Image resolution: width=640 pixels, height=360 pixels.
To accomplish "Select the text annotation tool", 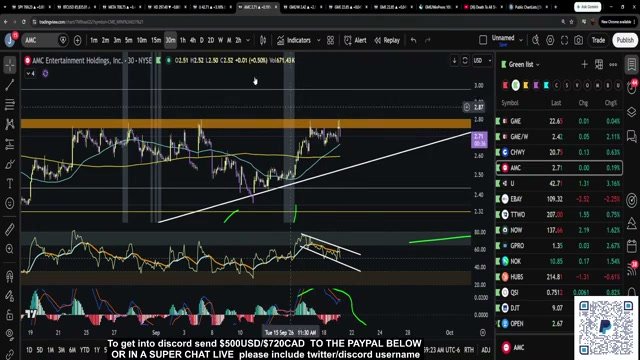I will tap(10, 184).
